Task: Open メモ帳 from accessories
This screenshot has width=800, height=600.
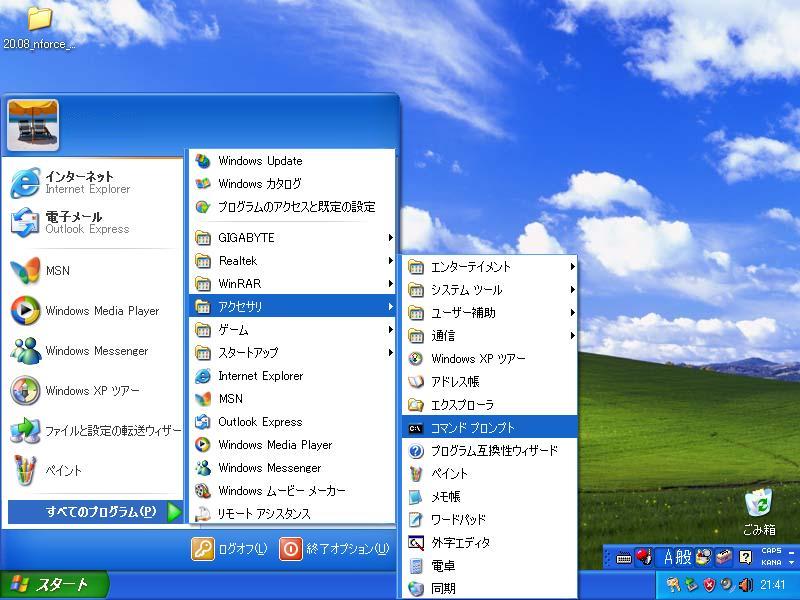Action: click(490, 496)
